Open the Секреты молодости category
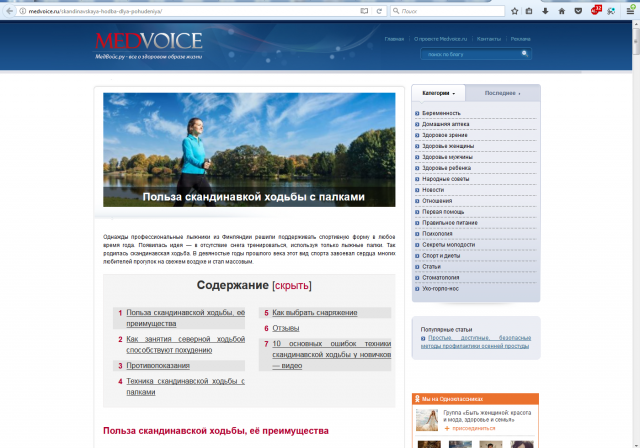 pos(448,245)
